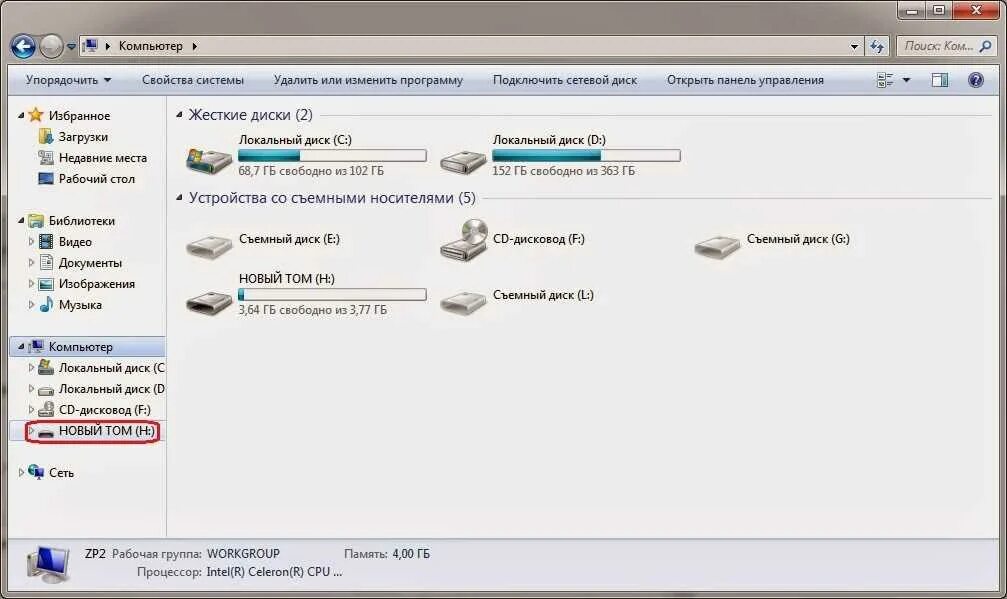Click Открыть панель управления

pos(745,80)
